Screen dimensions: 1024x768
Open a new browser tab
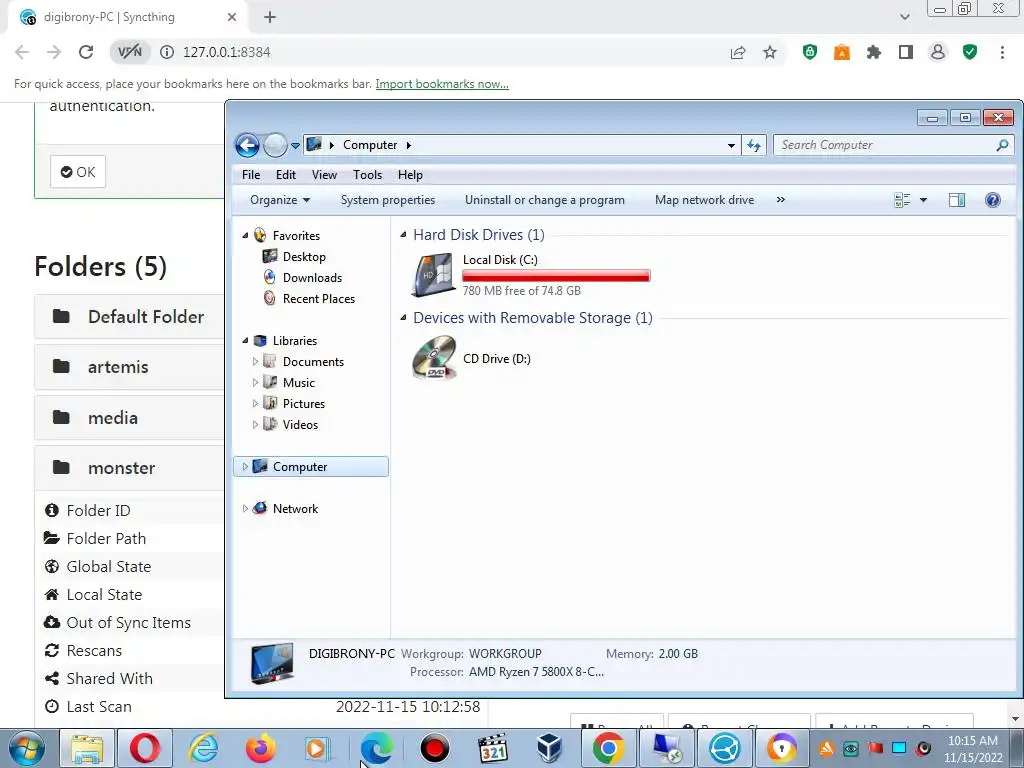[x=270, y=18]
